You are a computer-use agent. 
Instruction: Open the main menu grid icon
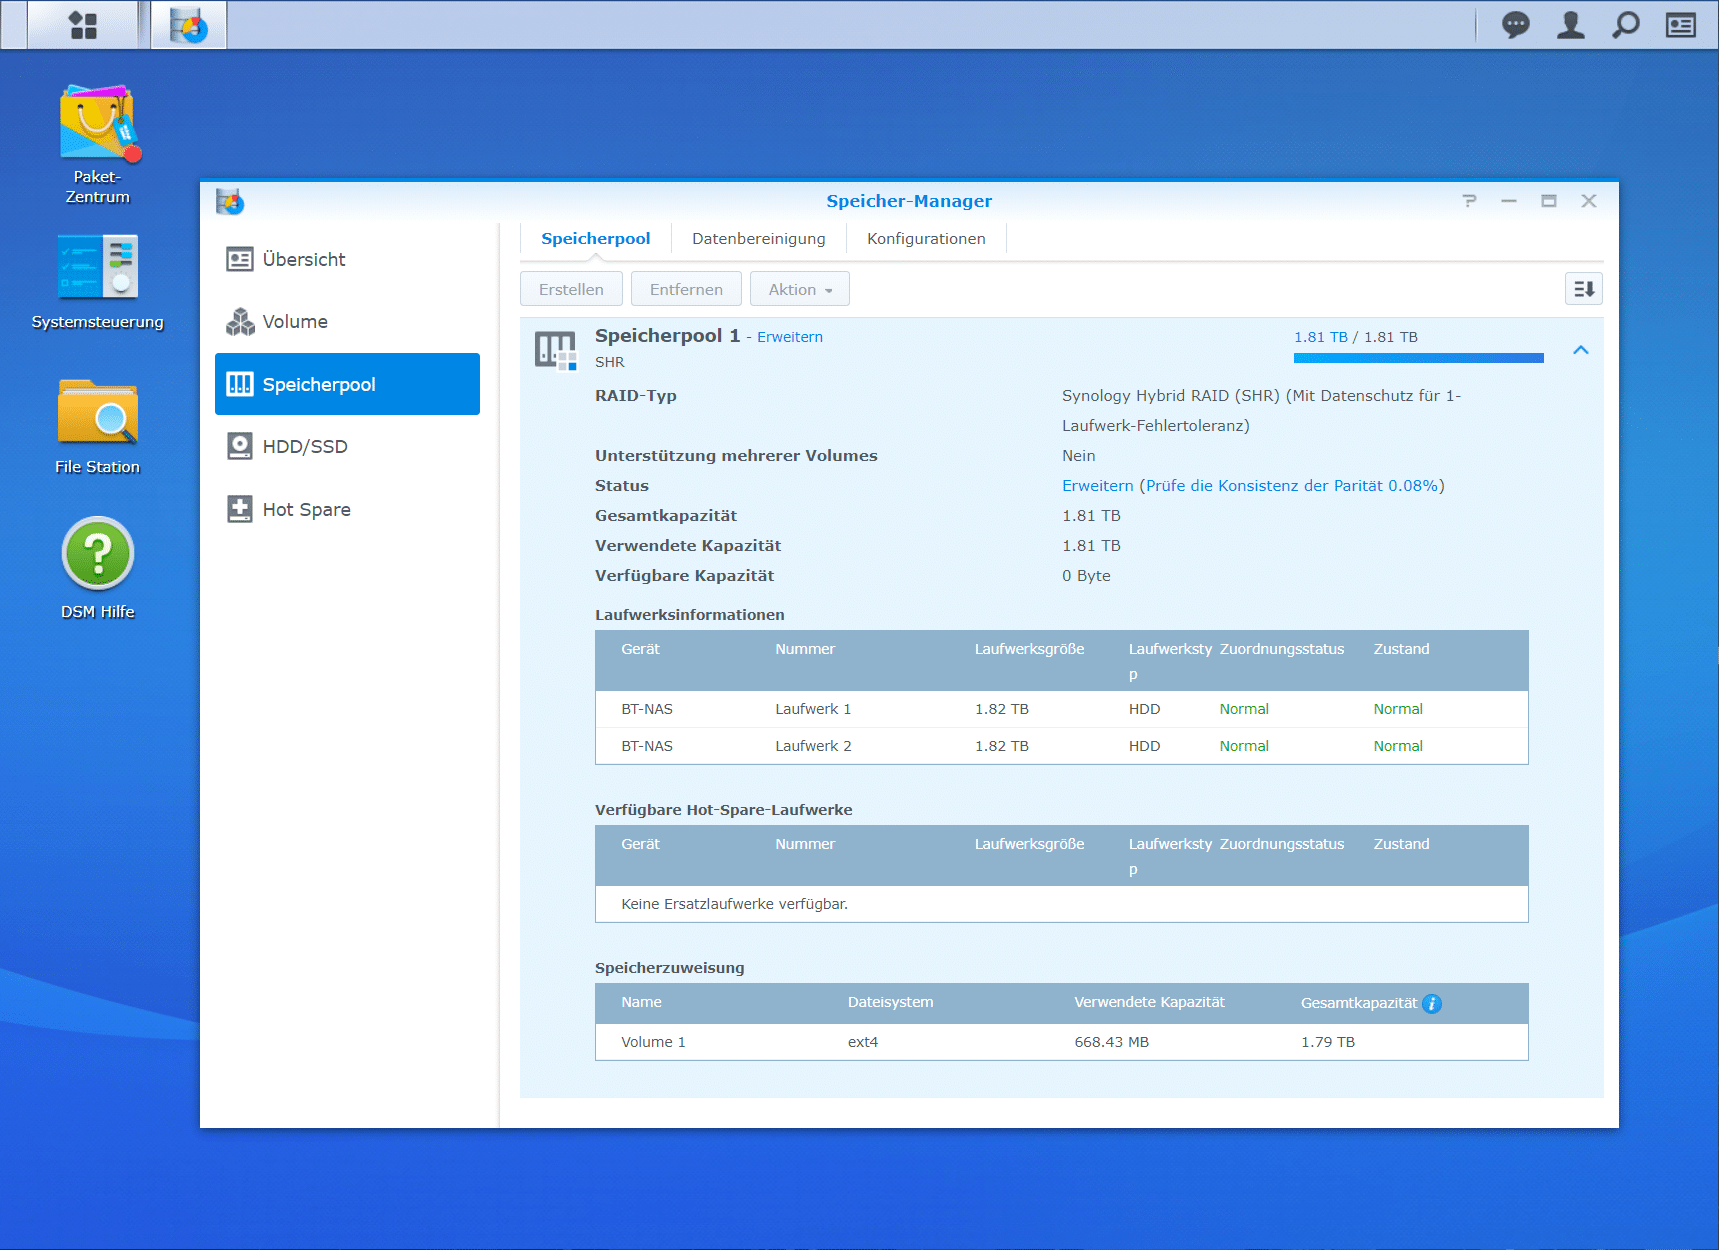click(83, 25)
